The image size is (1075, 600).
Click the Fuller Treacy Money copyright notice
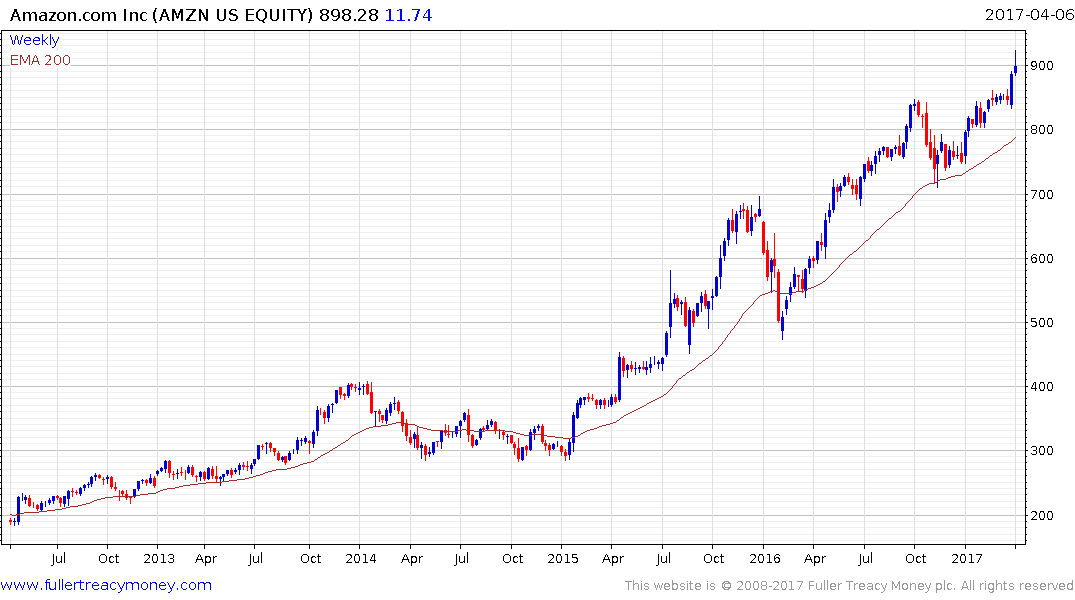(x=849, y=586)
